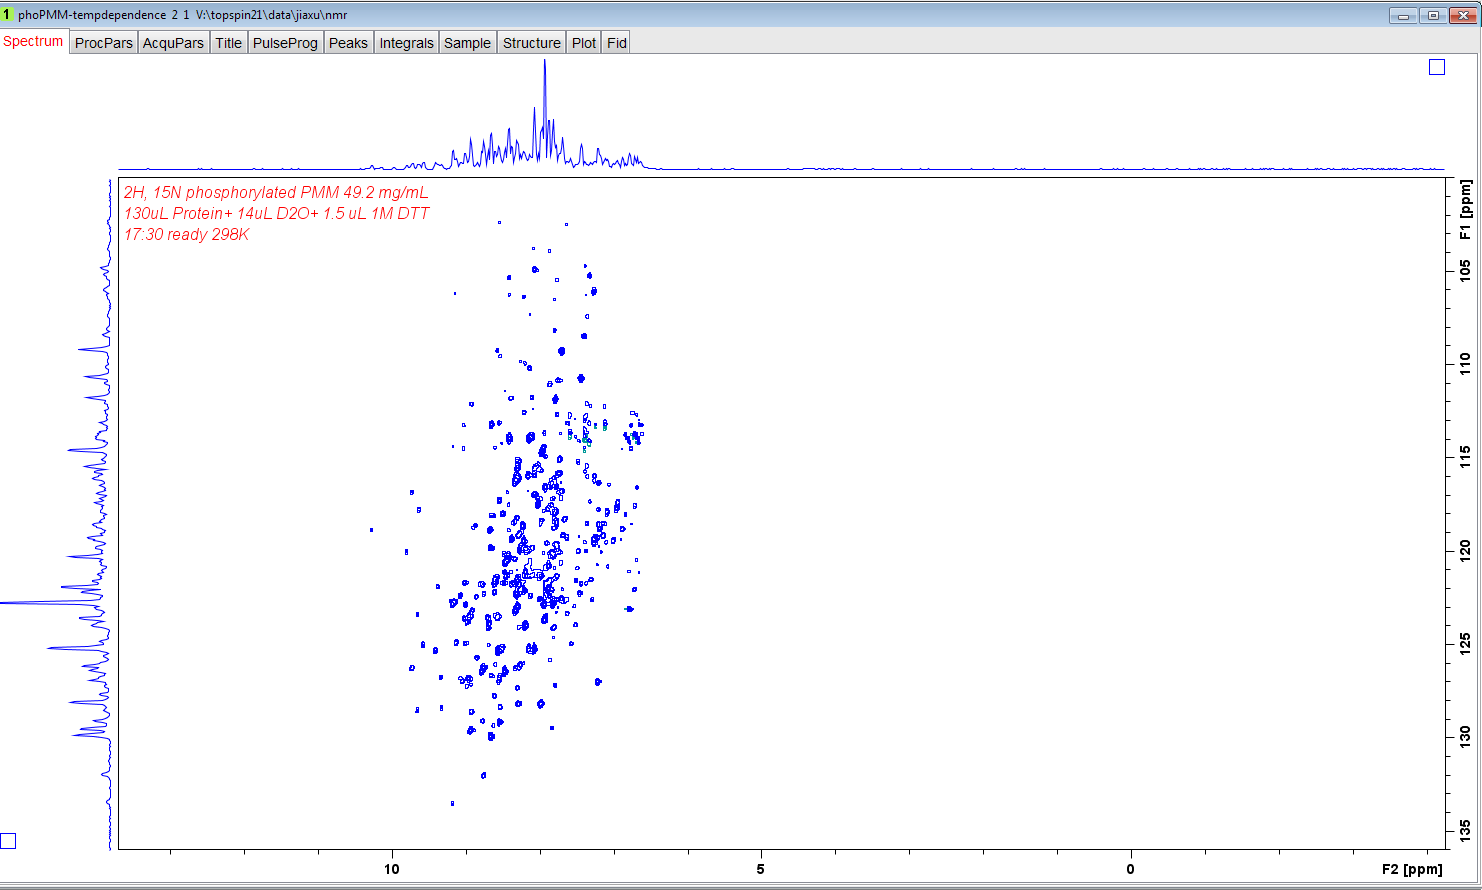Open the Structure tab

[x=531, y=43]
